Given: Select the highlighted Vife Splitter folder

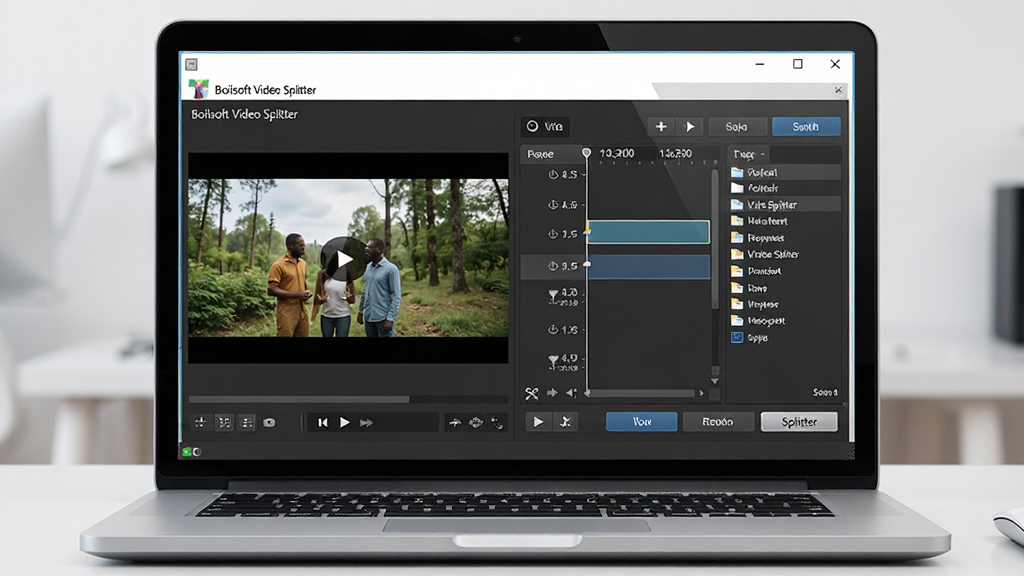Looking at the screenshot, I should [x=785, y=204].
